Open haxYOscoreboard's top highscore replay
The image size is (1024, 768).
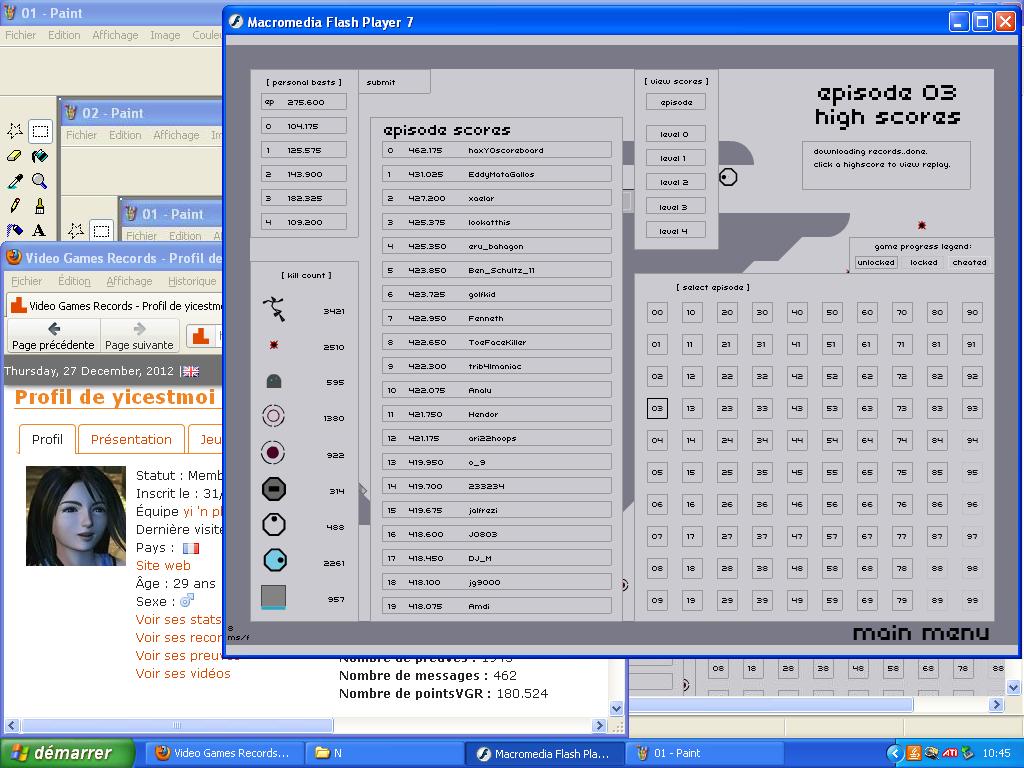coord(497,150)
